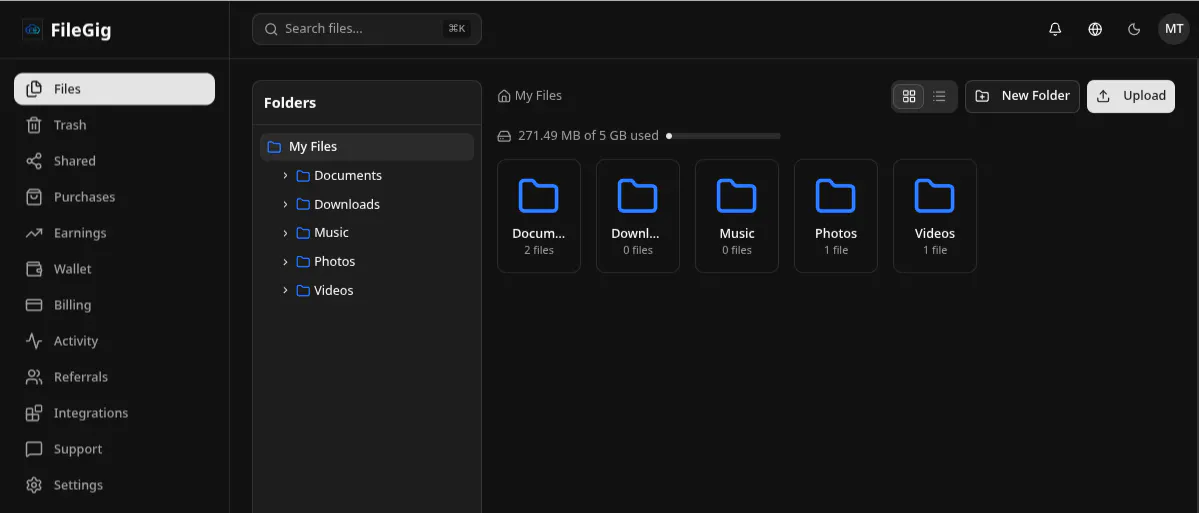Expand the Downloads tree chevron
The width and height of the screenshot is (1199, 513).
(285, 204)
